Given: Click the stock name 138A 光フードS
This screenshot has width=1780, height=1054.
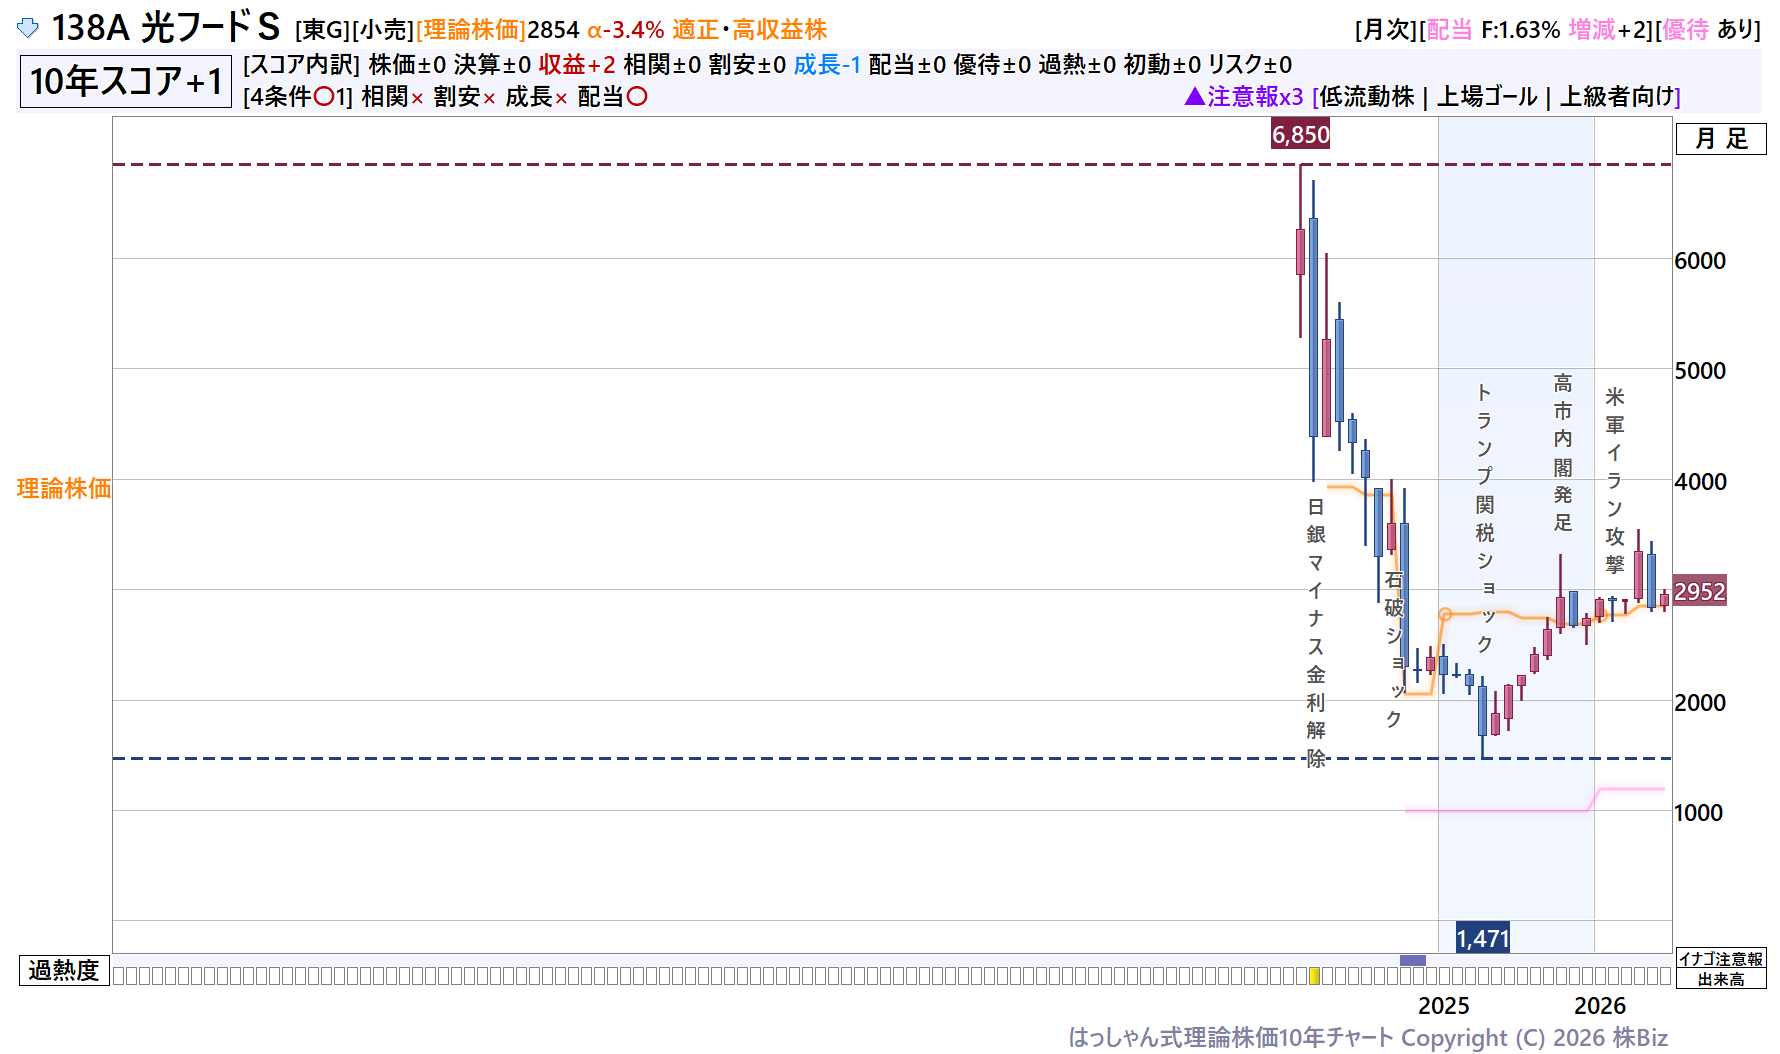Looking at the screenshot, I should coord(165,28).
